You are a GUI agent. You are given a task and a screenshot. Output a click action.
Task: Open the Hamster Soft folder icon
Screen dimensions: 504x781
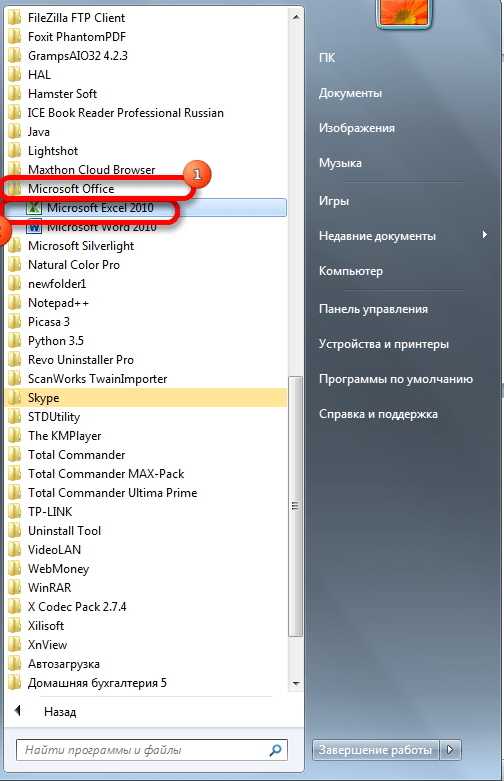[15, 94]
